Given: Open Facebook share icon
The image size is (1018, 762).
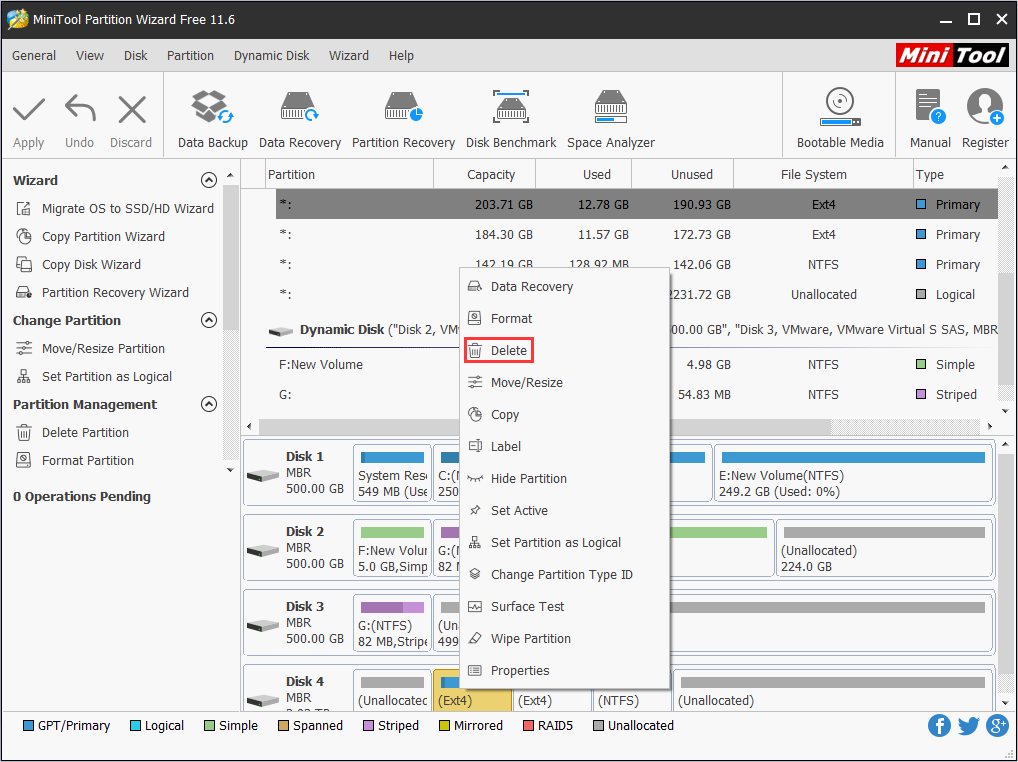Looking at the screenshot, I should click(939, 726).
